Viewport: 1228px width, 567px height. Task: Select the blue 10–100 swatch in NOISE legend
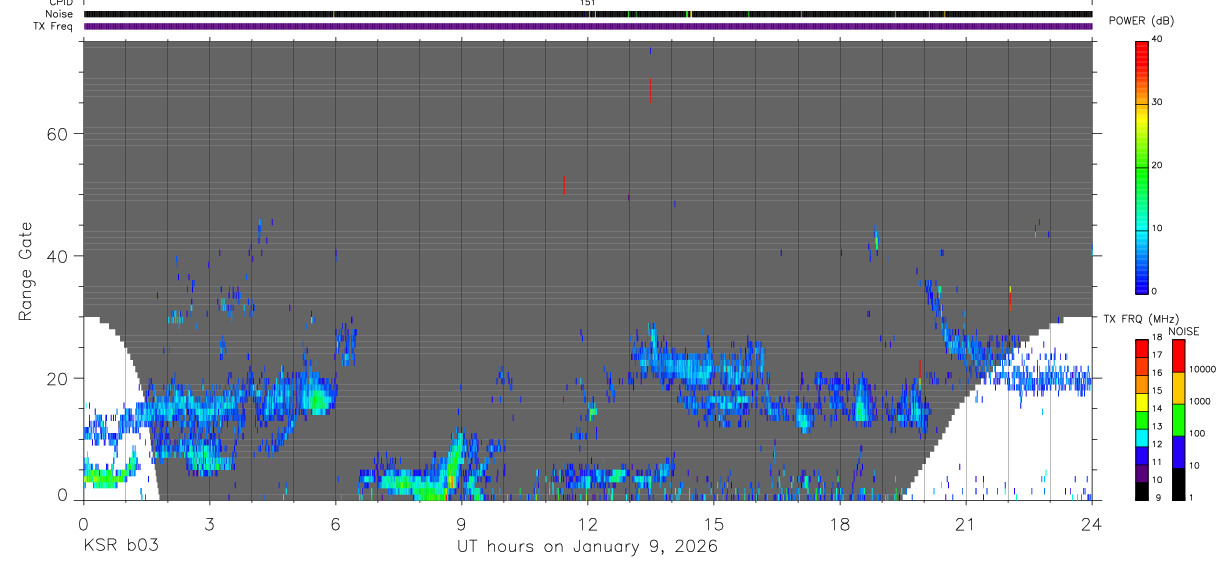1178,452
